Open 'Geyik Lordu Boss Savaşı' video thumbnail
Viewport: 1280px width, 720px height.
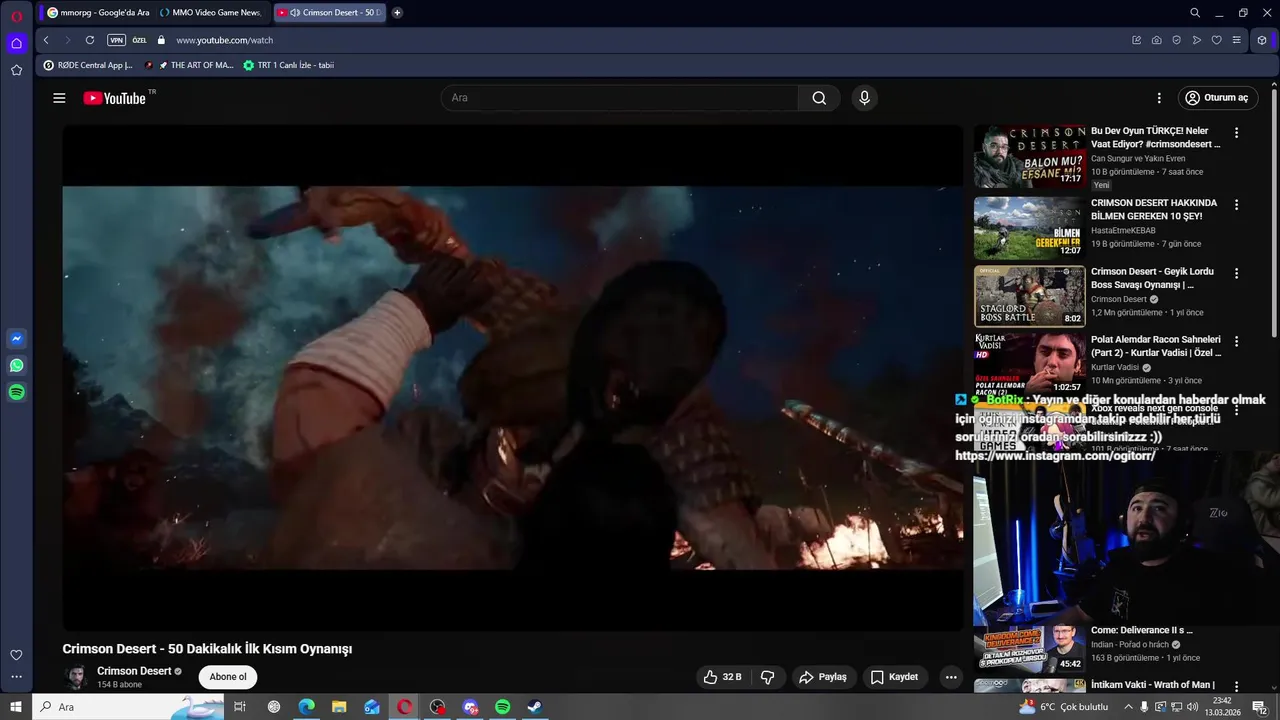tap(1030, 296)
